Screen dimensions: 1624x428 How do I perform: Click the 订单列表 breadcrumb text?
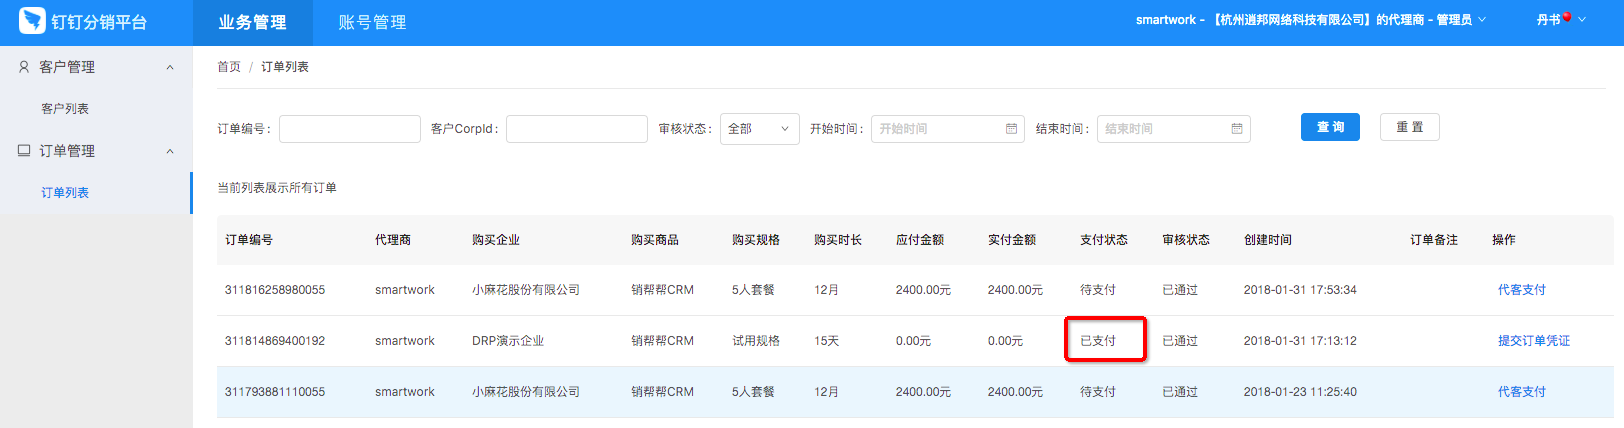tap(285, 67)
